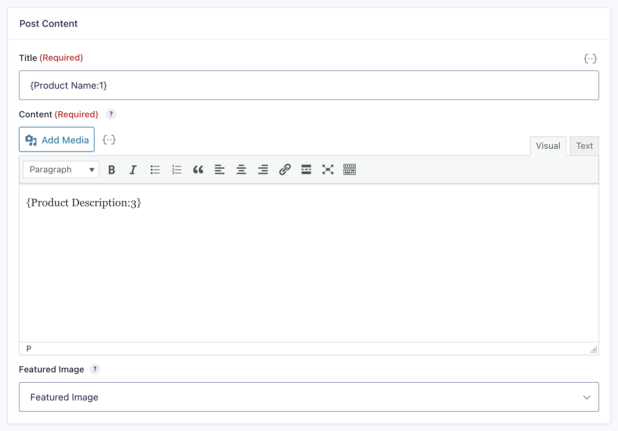Align text right
Image resolution: width=618 pixels, height=431 pixels.
point(263,170)
